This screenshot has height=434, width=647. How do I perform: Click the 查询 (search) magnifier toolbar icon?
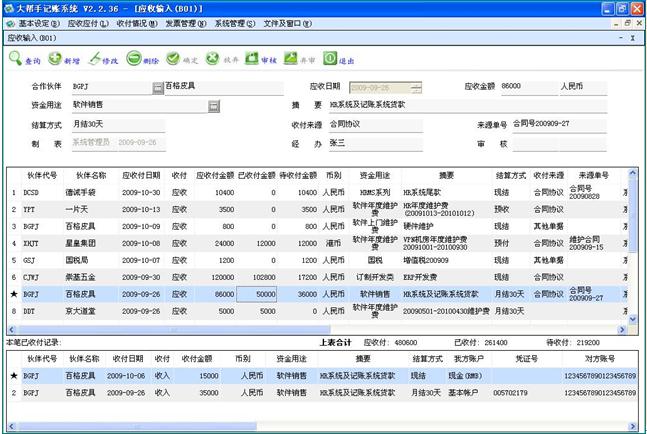click(15, 58)
